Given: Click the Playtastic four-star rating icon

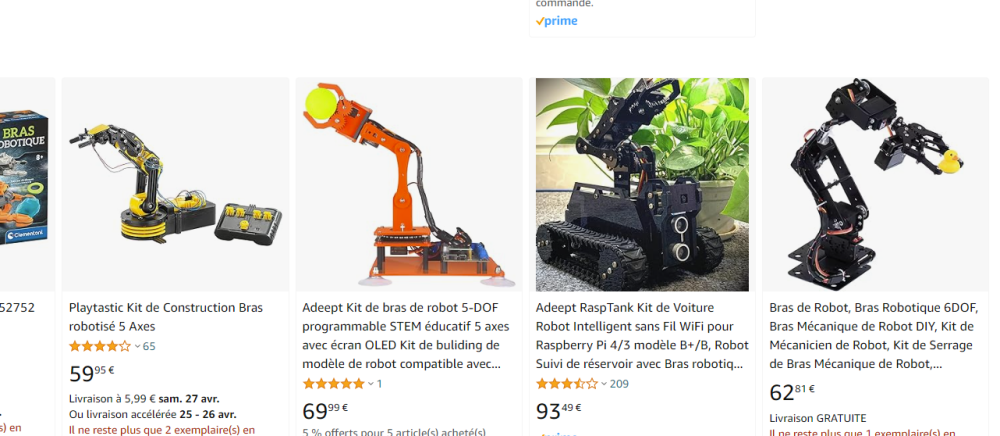Looking at the screenshot, I should click(x=99, y=347).
